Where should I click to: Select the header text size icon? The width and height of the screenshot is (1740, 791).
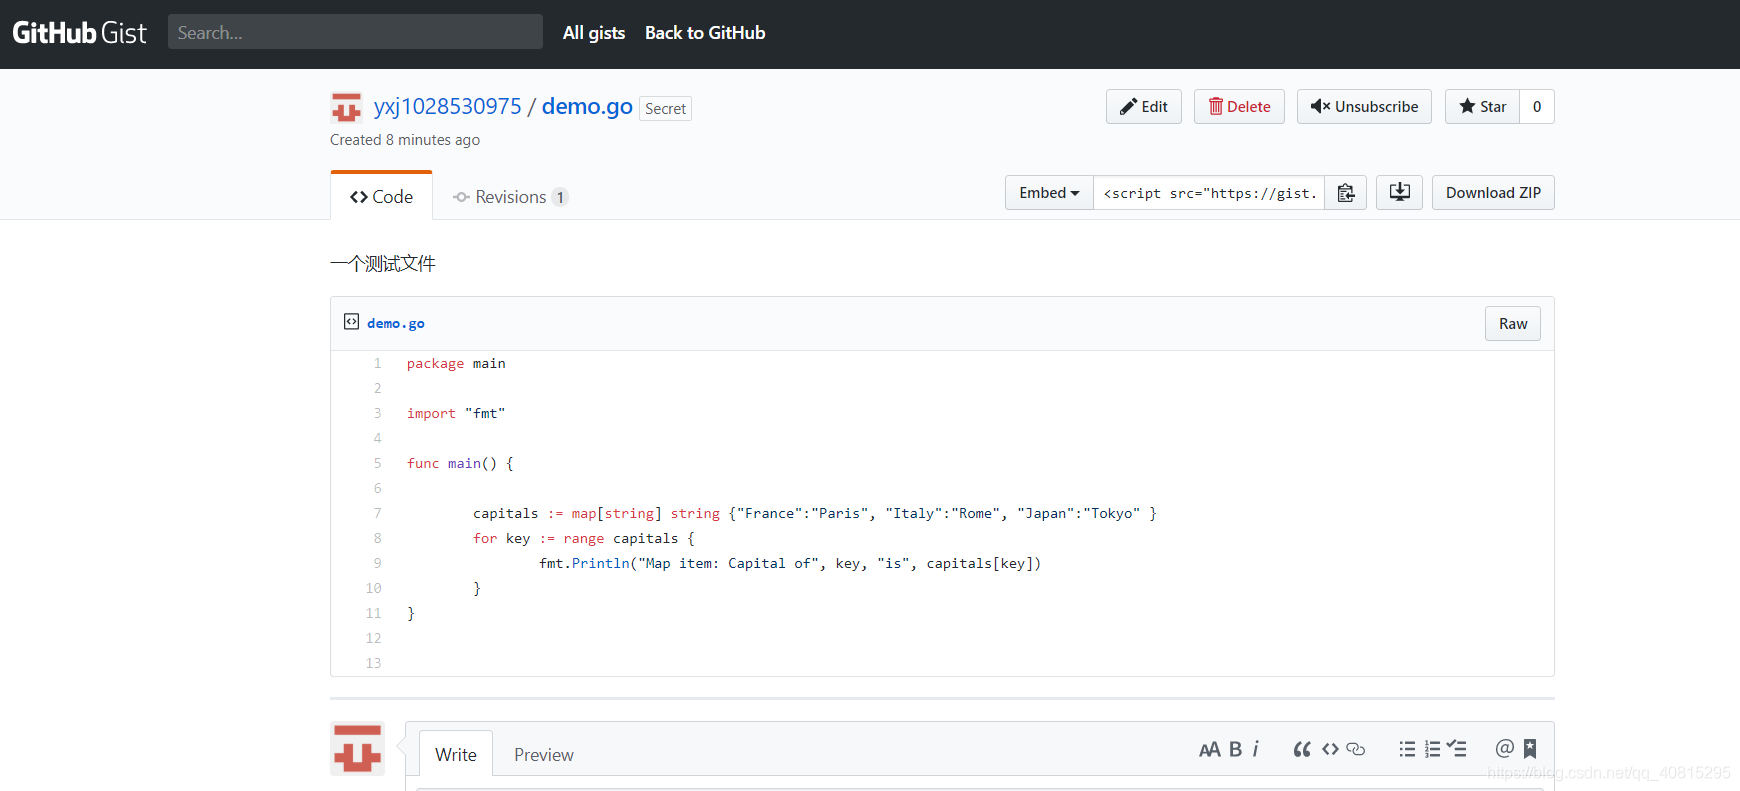click(x=1209, y=749)
